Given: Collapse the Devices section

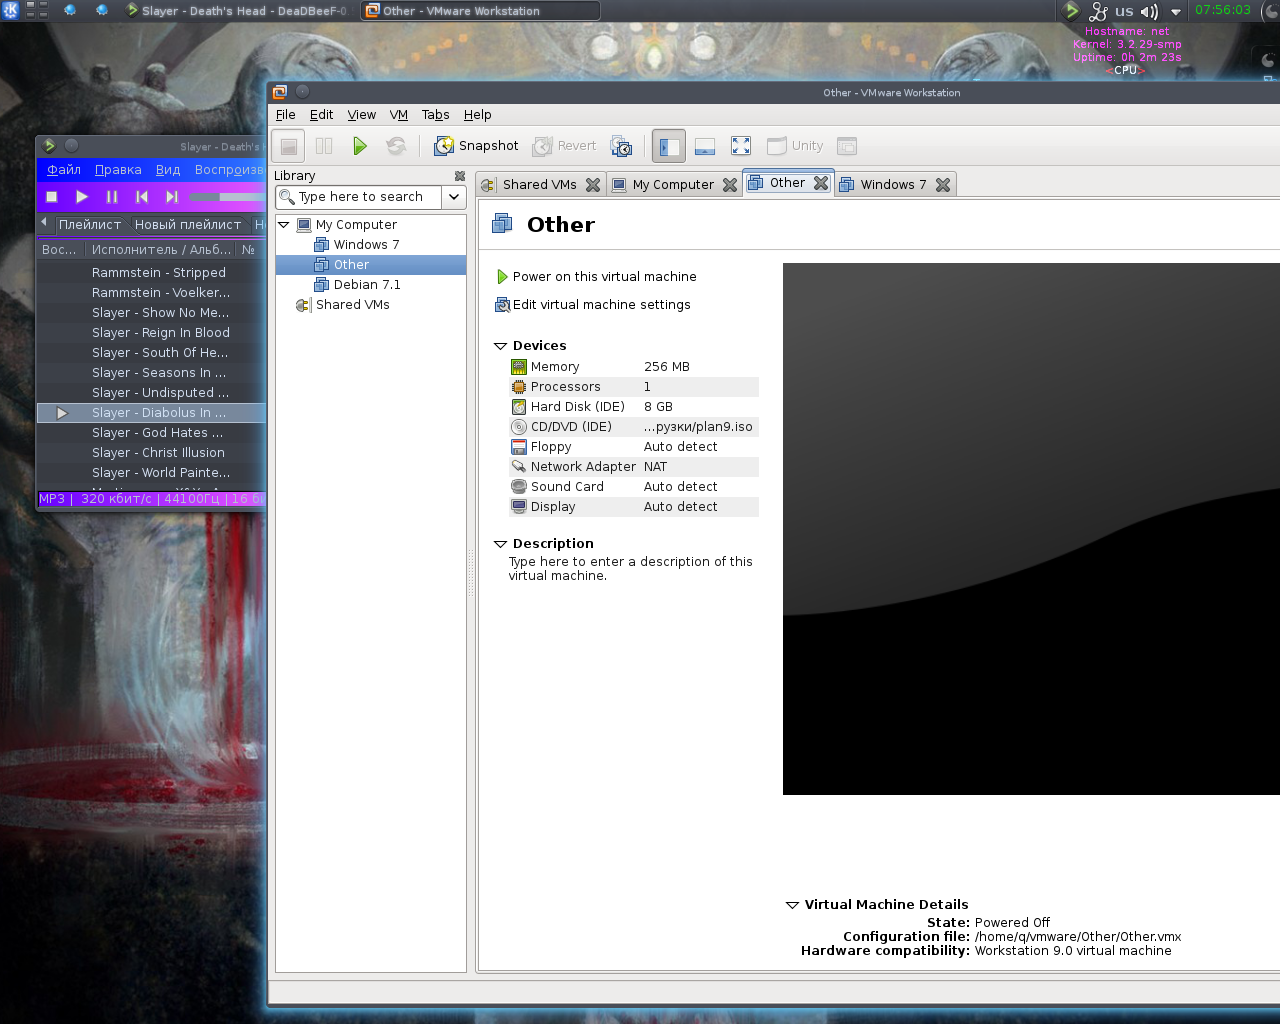Looking at the screenshot, I should (x=500, y=346).
